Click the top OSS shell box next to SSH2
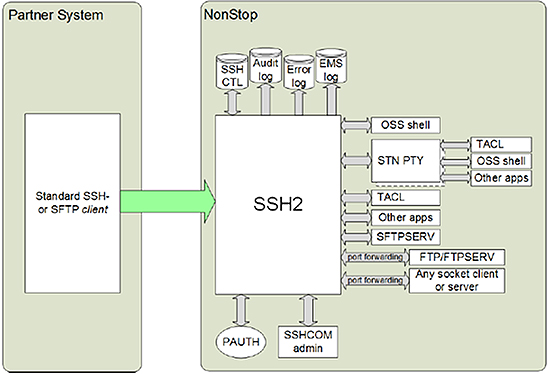The height and width of the screenshot is (374, 550). 405,125
